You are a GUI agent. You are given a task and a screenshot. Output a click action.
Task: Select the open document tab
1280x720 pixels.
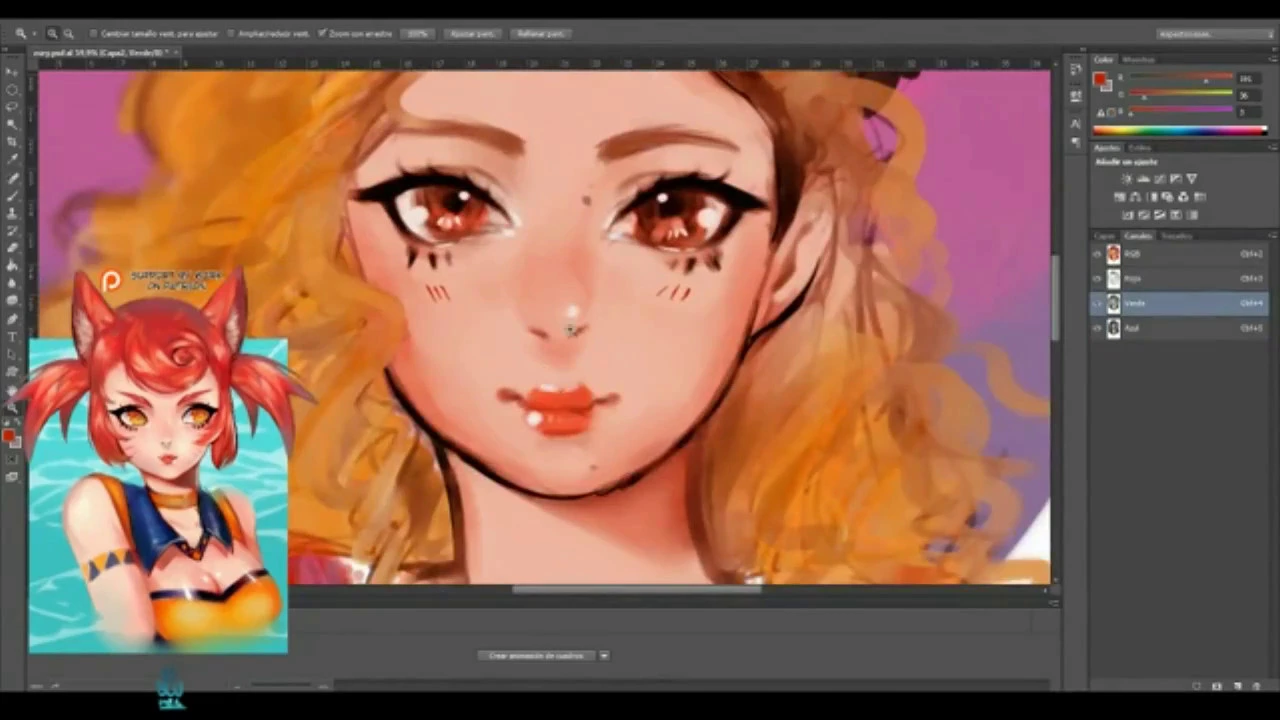tap(104, 52)
